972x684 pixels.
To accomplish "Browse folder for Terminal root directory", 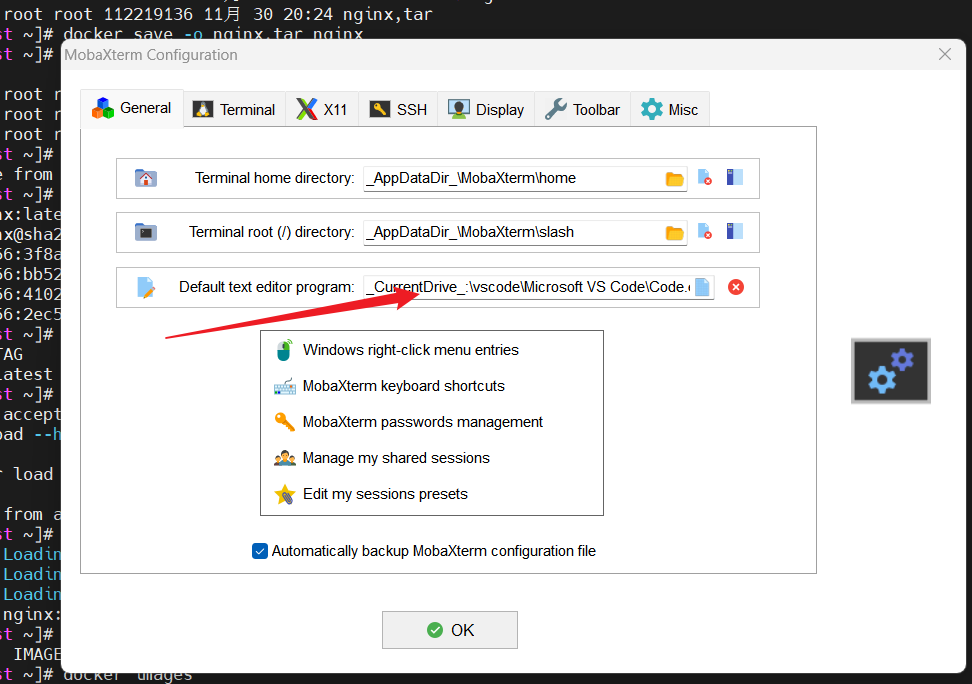I will pos(674,233).
